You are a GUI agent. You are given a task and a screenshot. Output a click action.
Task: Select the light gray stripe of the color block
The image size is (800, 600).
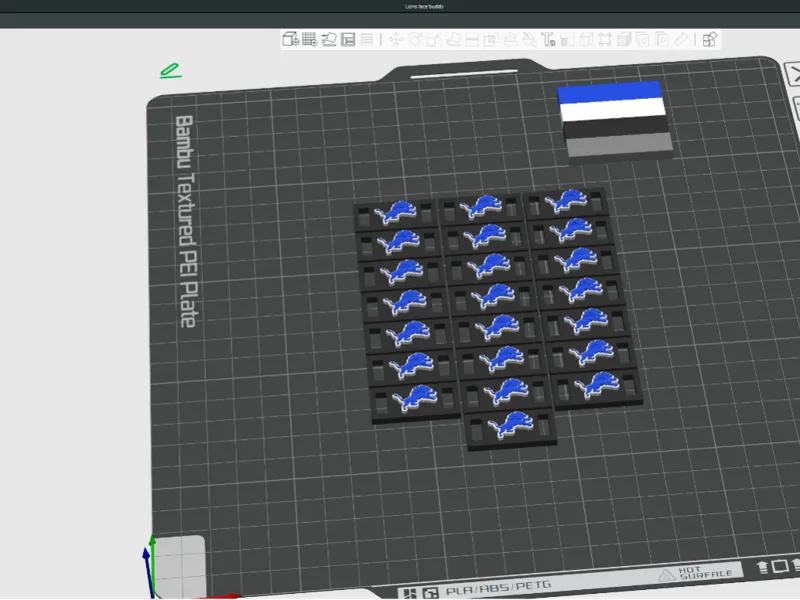point(619,144)
